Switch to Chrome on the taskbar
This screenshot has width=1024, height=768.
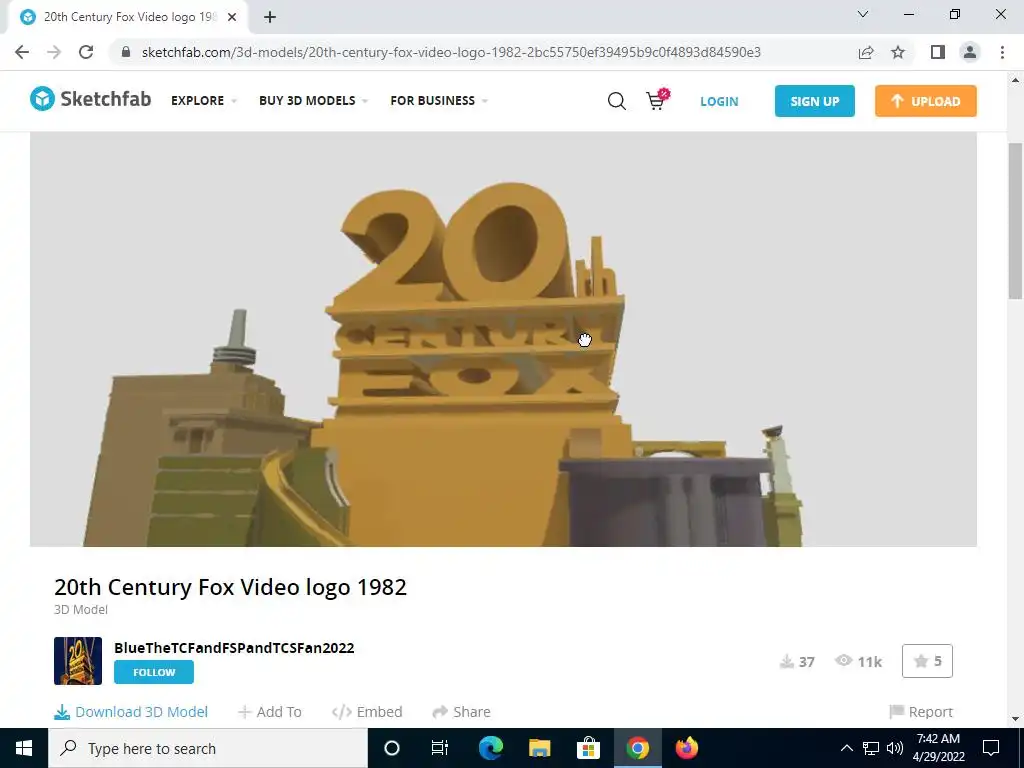tap(637, 748)
